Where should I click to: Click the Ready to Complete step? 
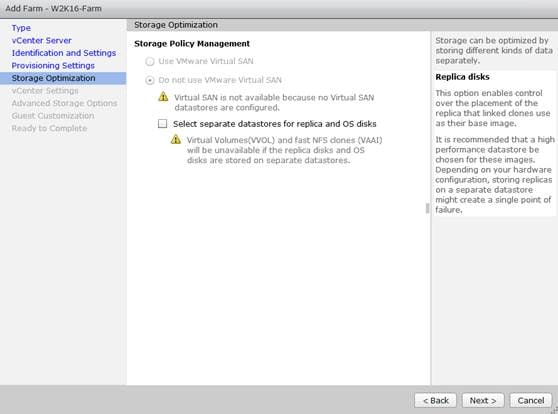(x=49, y=128)
